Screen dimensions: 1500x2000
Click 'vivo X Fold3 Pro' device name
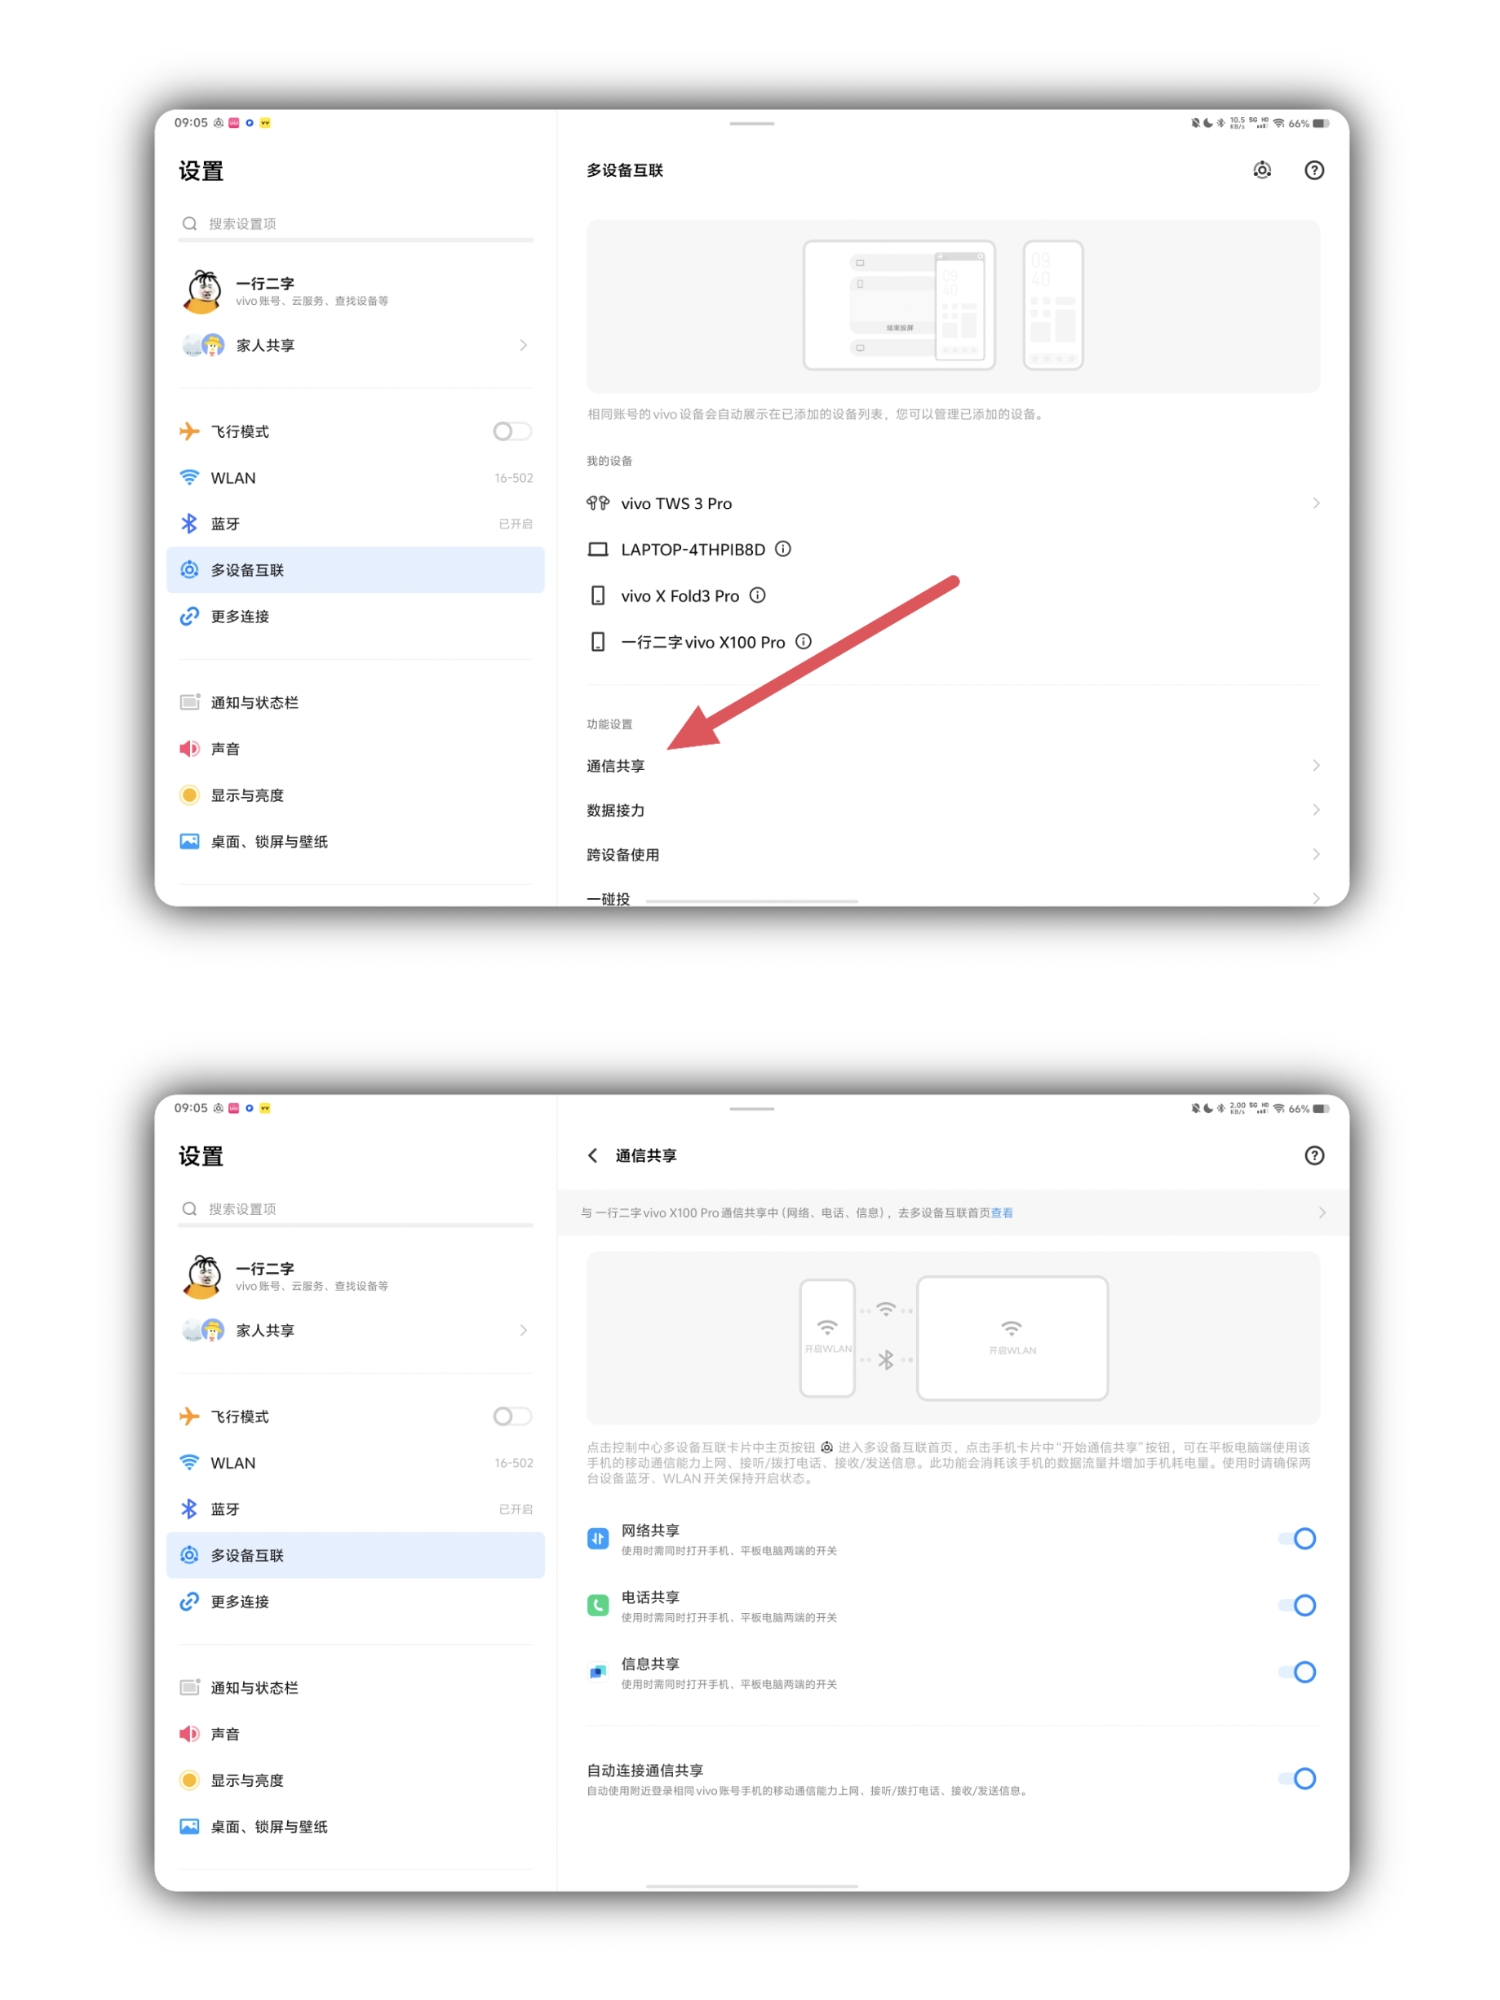[x=680, y=596]
